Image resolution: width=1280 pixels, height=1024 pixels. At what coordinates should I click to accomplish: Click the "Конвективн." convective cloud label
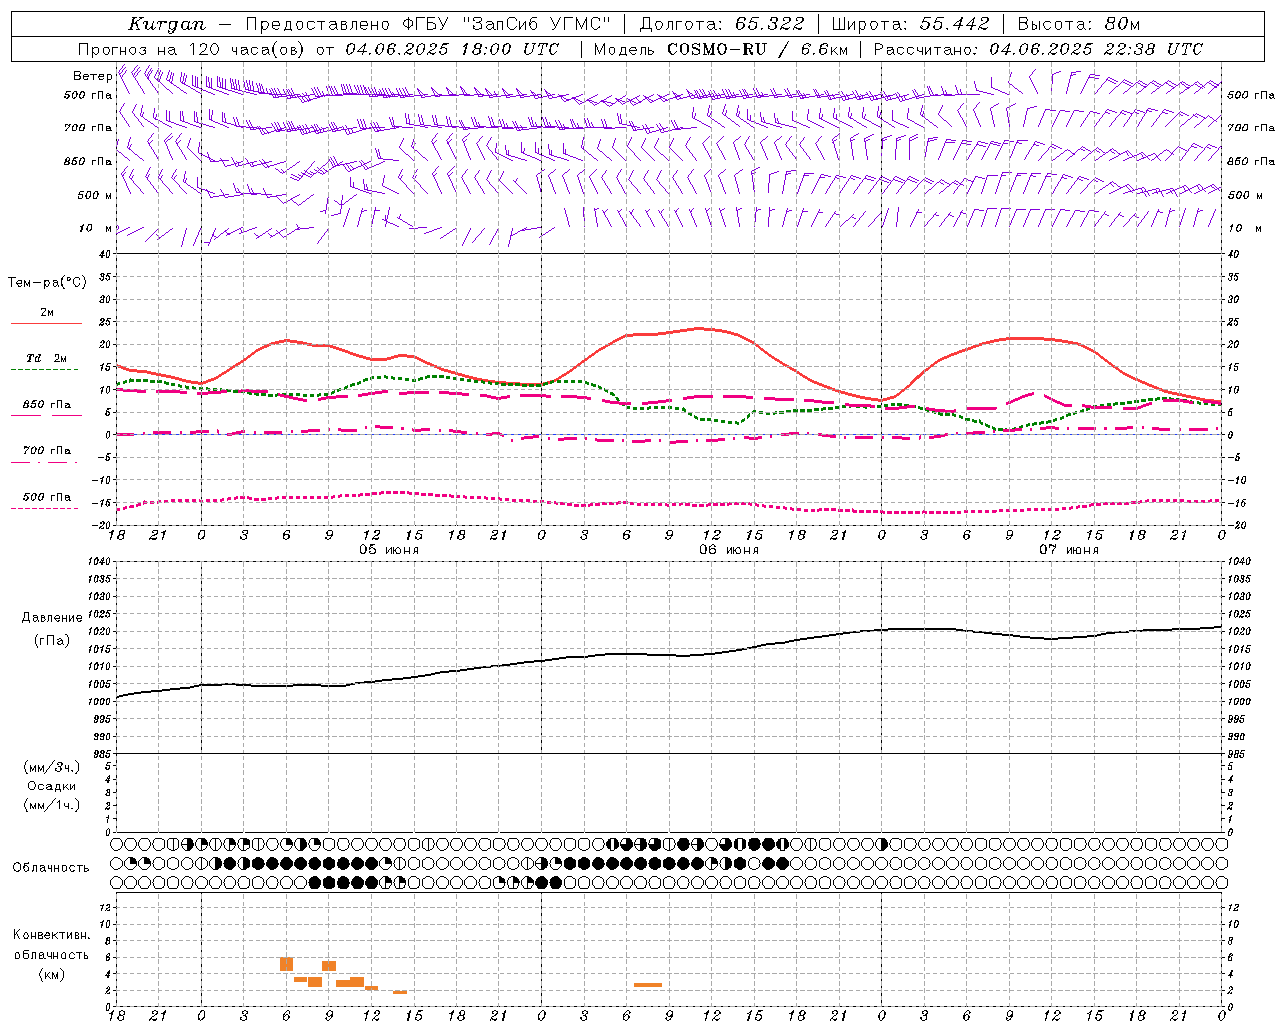tap(51, 935)
